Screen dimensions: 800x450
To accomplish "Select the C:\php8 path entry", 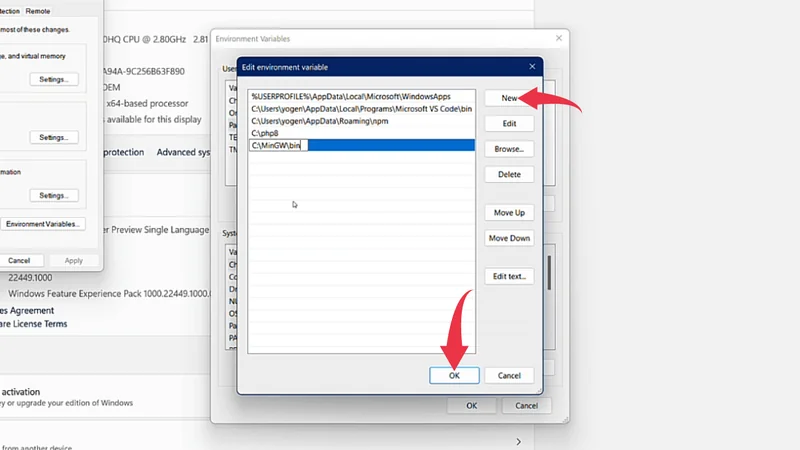I will click(x=265, y=133).
